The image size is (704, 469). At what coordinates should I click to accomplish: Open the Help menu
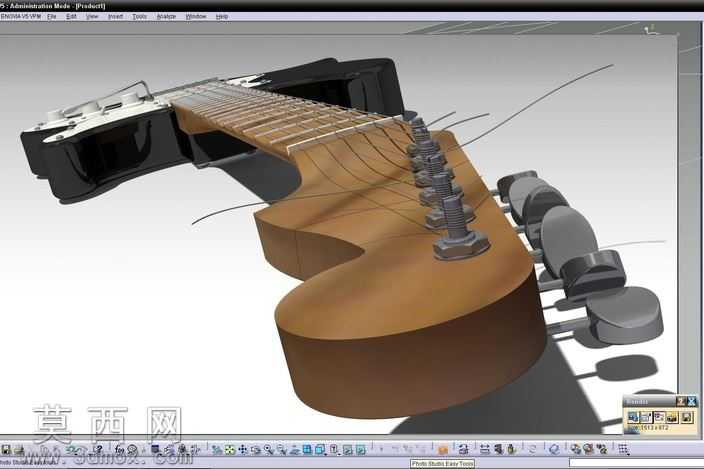coord(222,16)
